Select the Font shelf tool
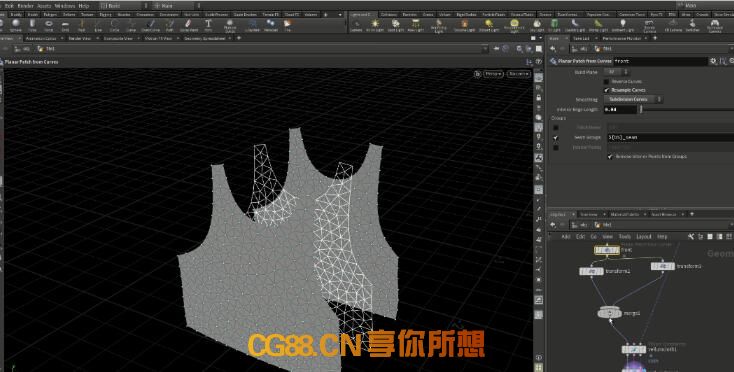The width and height of the screenshot is (734, 372). [208, 25]
